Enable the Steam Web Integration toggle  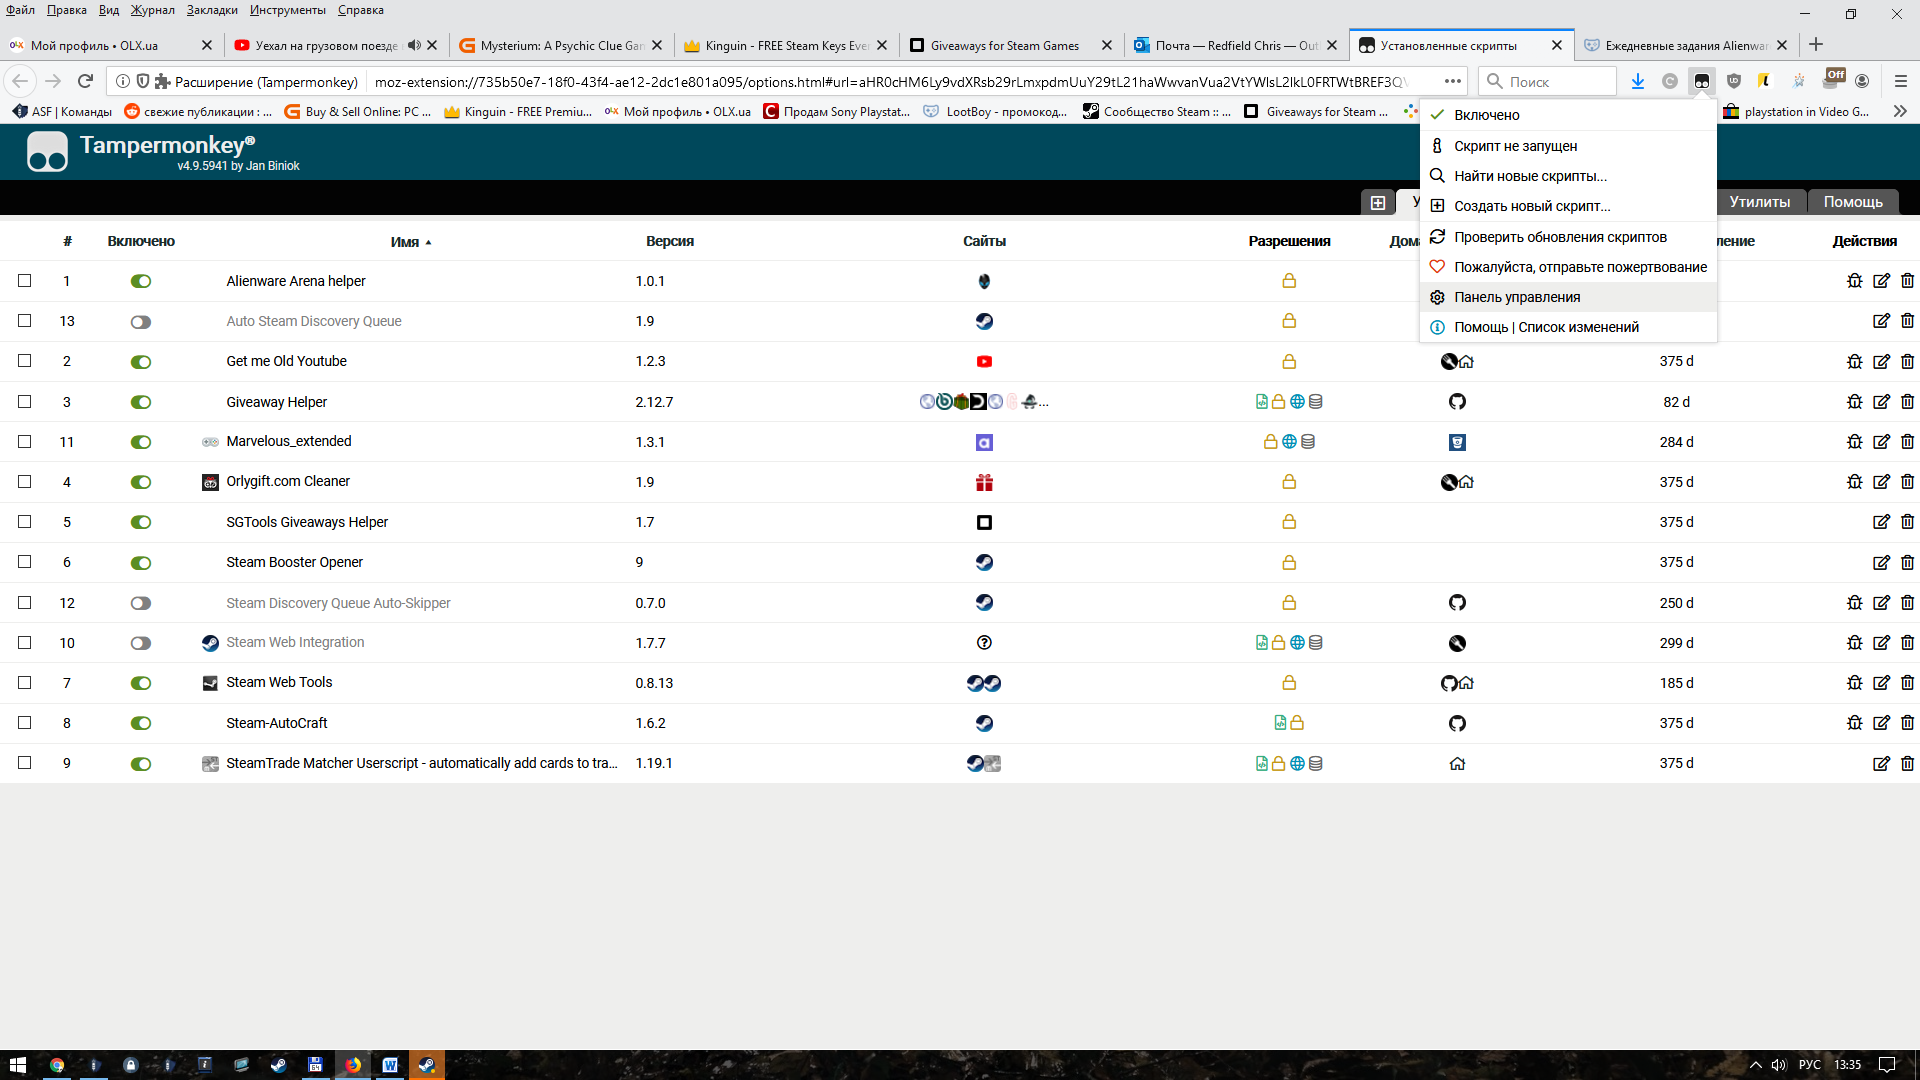click(x=141, y=643)
